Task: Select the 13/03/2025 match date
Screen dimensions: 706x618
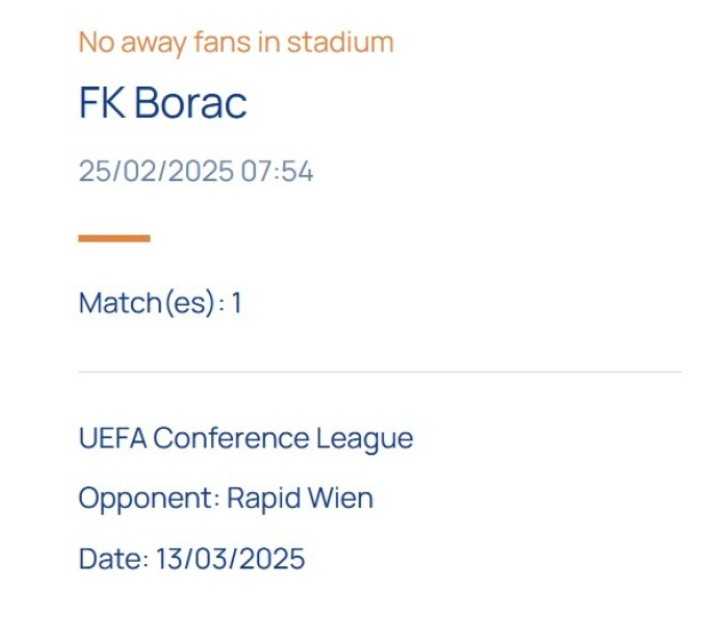Action: 230,558
